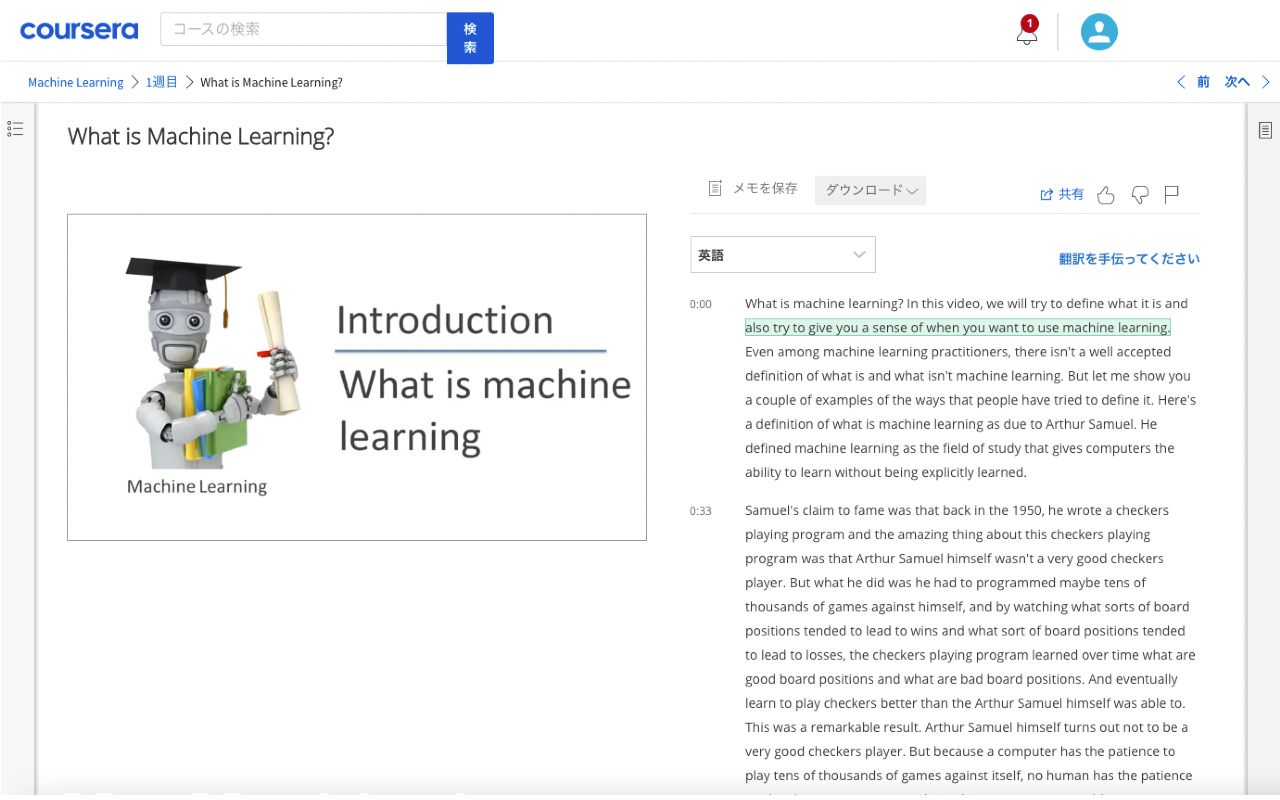
Task: Open the 翻訳を手伝ってください translation link
Action: [1129, 258]
